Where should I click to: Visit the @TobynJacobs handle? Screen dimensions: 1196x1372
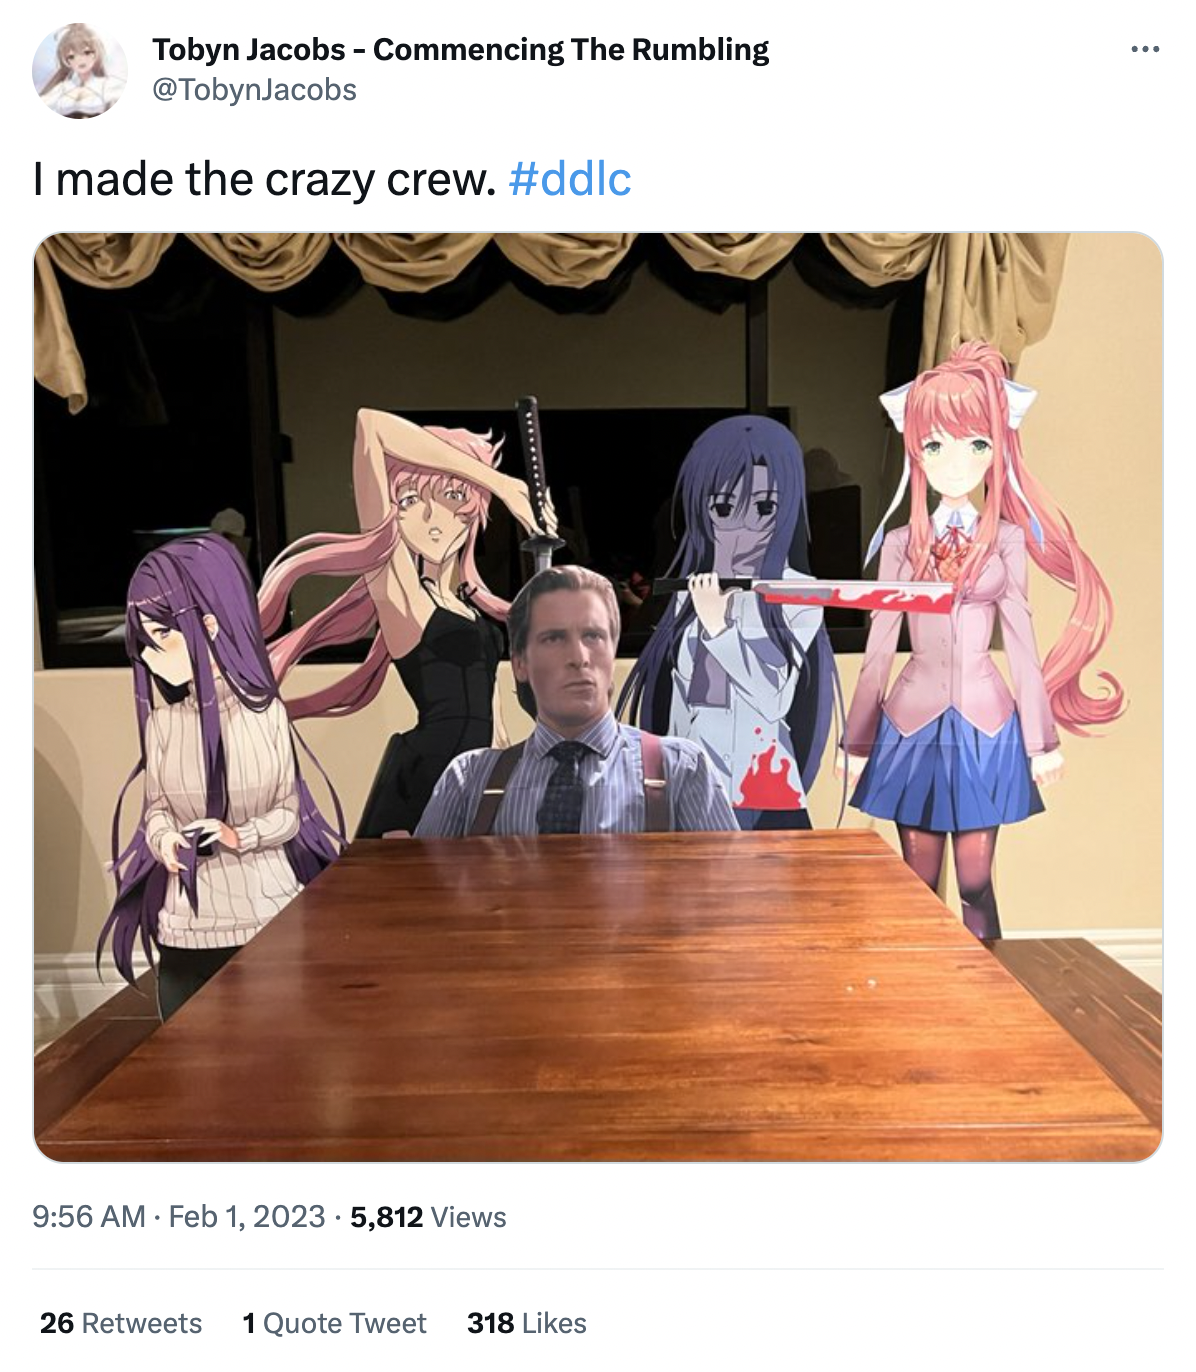click(x=254, y=90)
